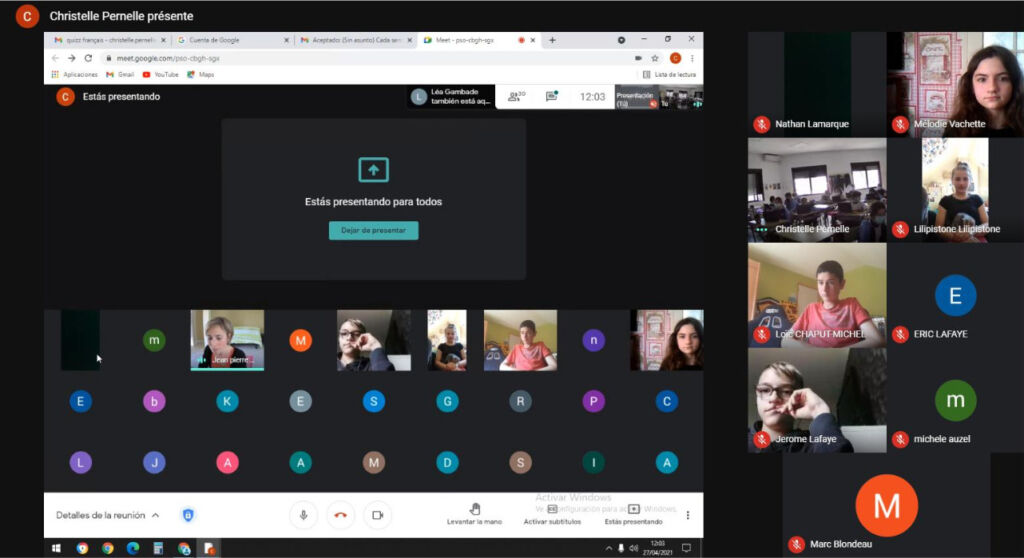Expand Detalles de la reunión
Screen dimensions: 1024x558
pyautogui.click(x=107, y=515)
